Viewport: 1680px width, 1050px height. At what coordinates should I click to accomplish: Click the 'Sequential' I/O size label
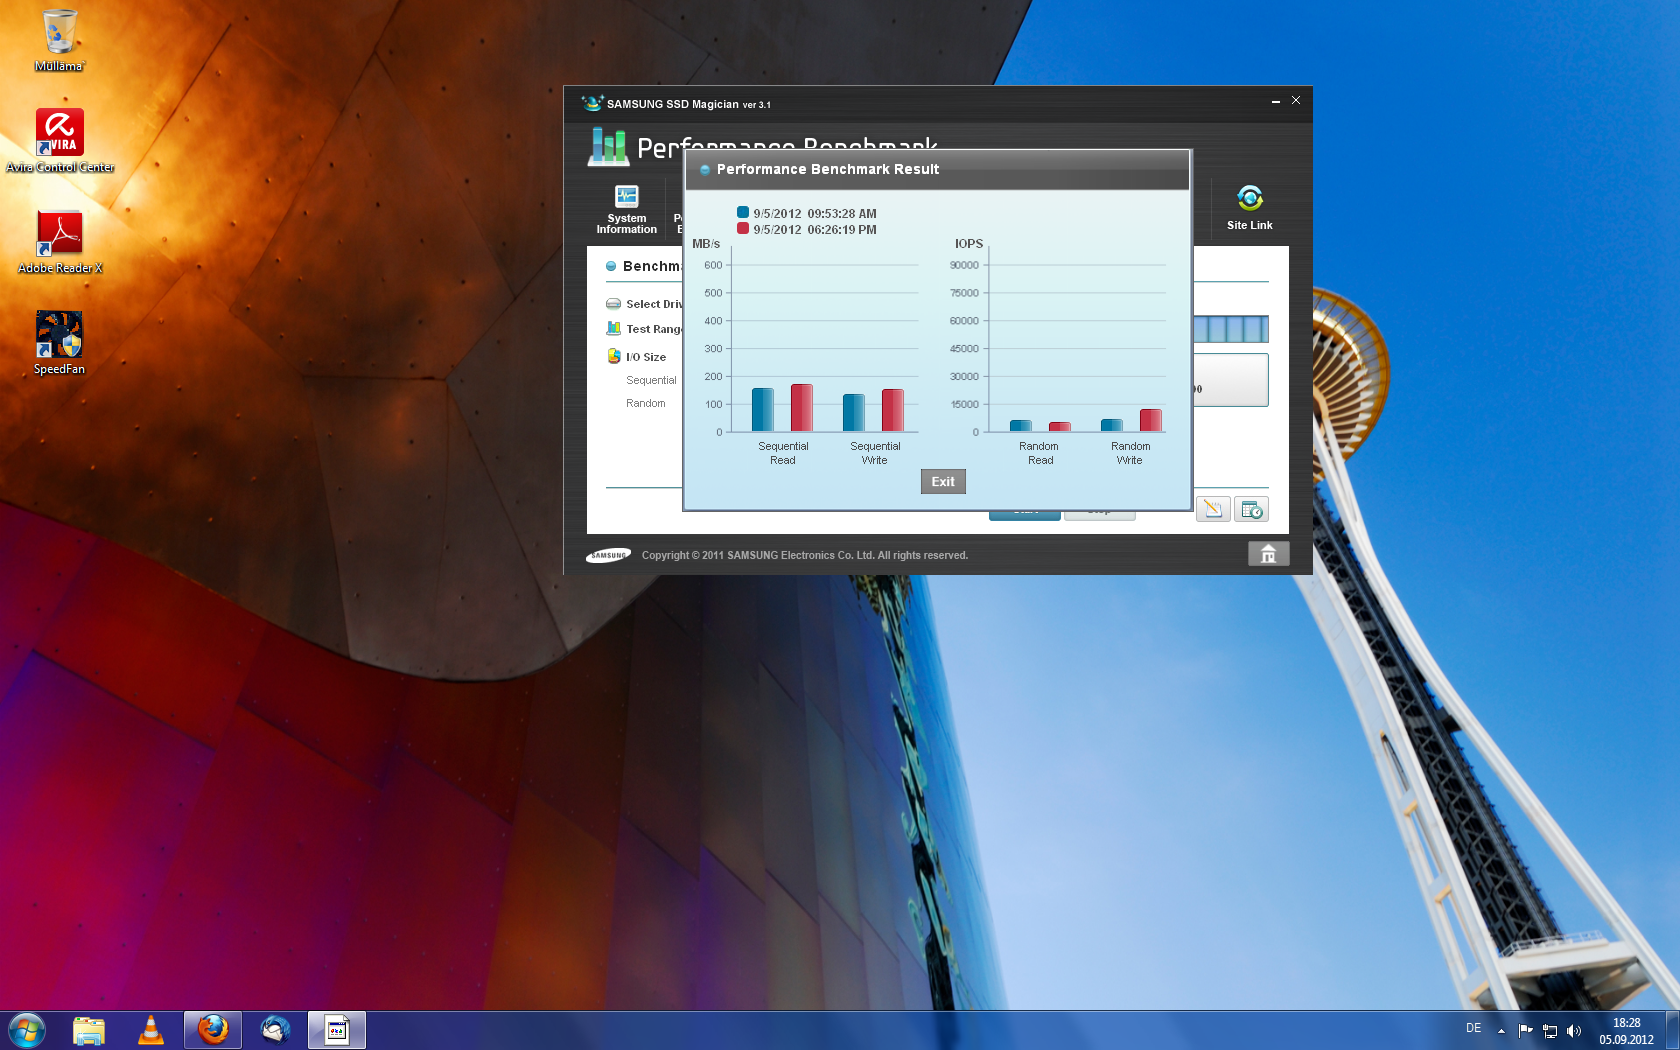click(x=651, y=380)
